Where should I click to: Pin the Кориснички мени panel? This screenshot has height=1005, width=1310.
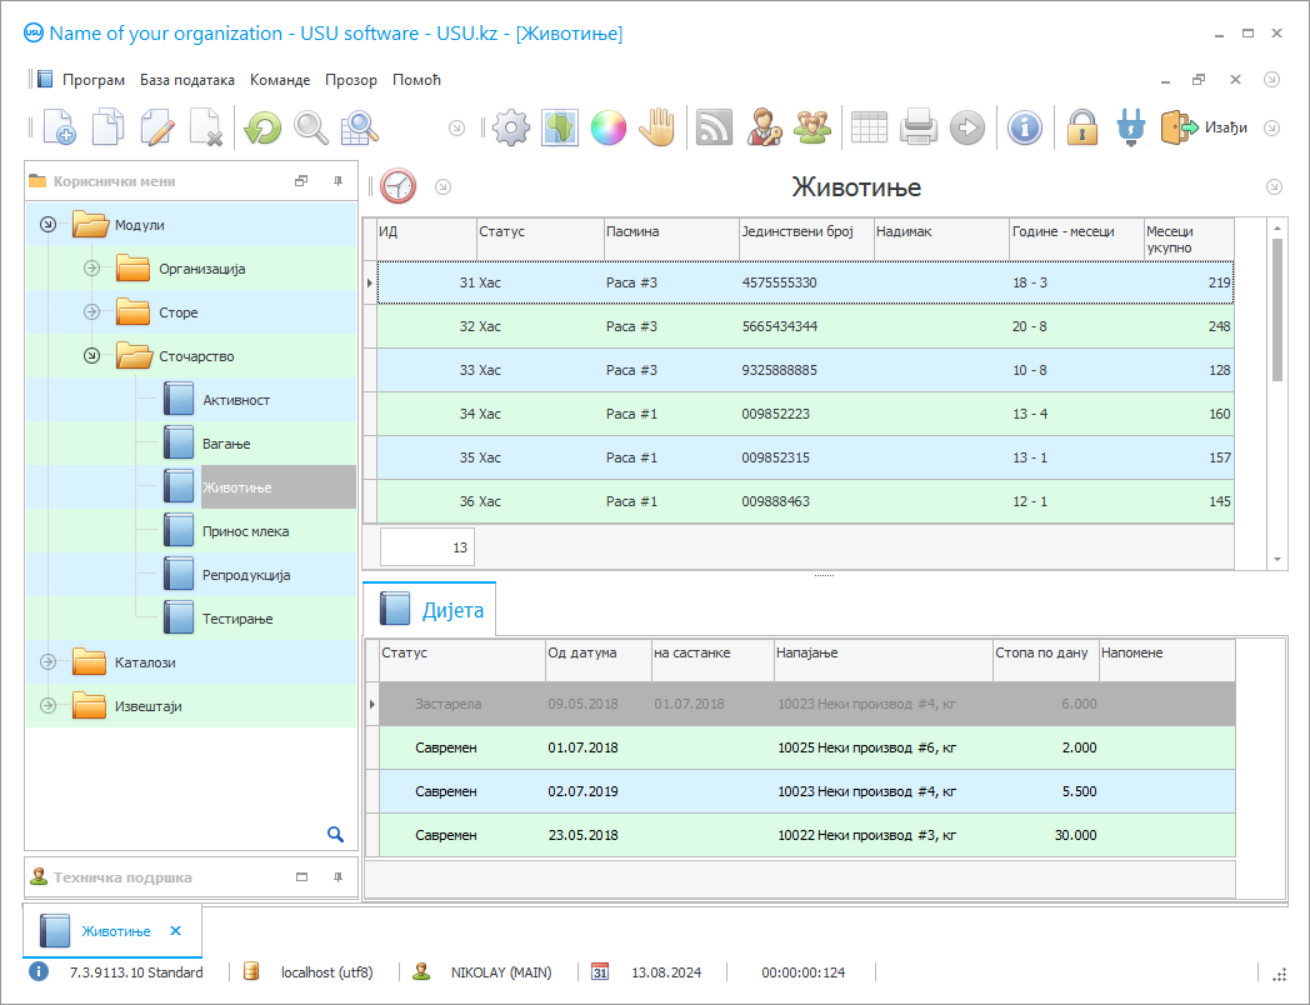pos(338,181)
